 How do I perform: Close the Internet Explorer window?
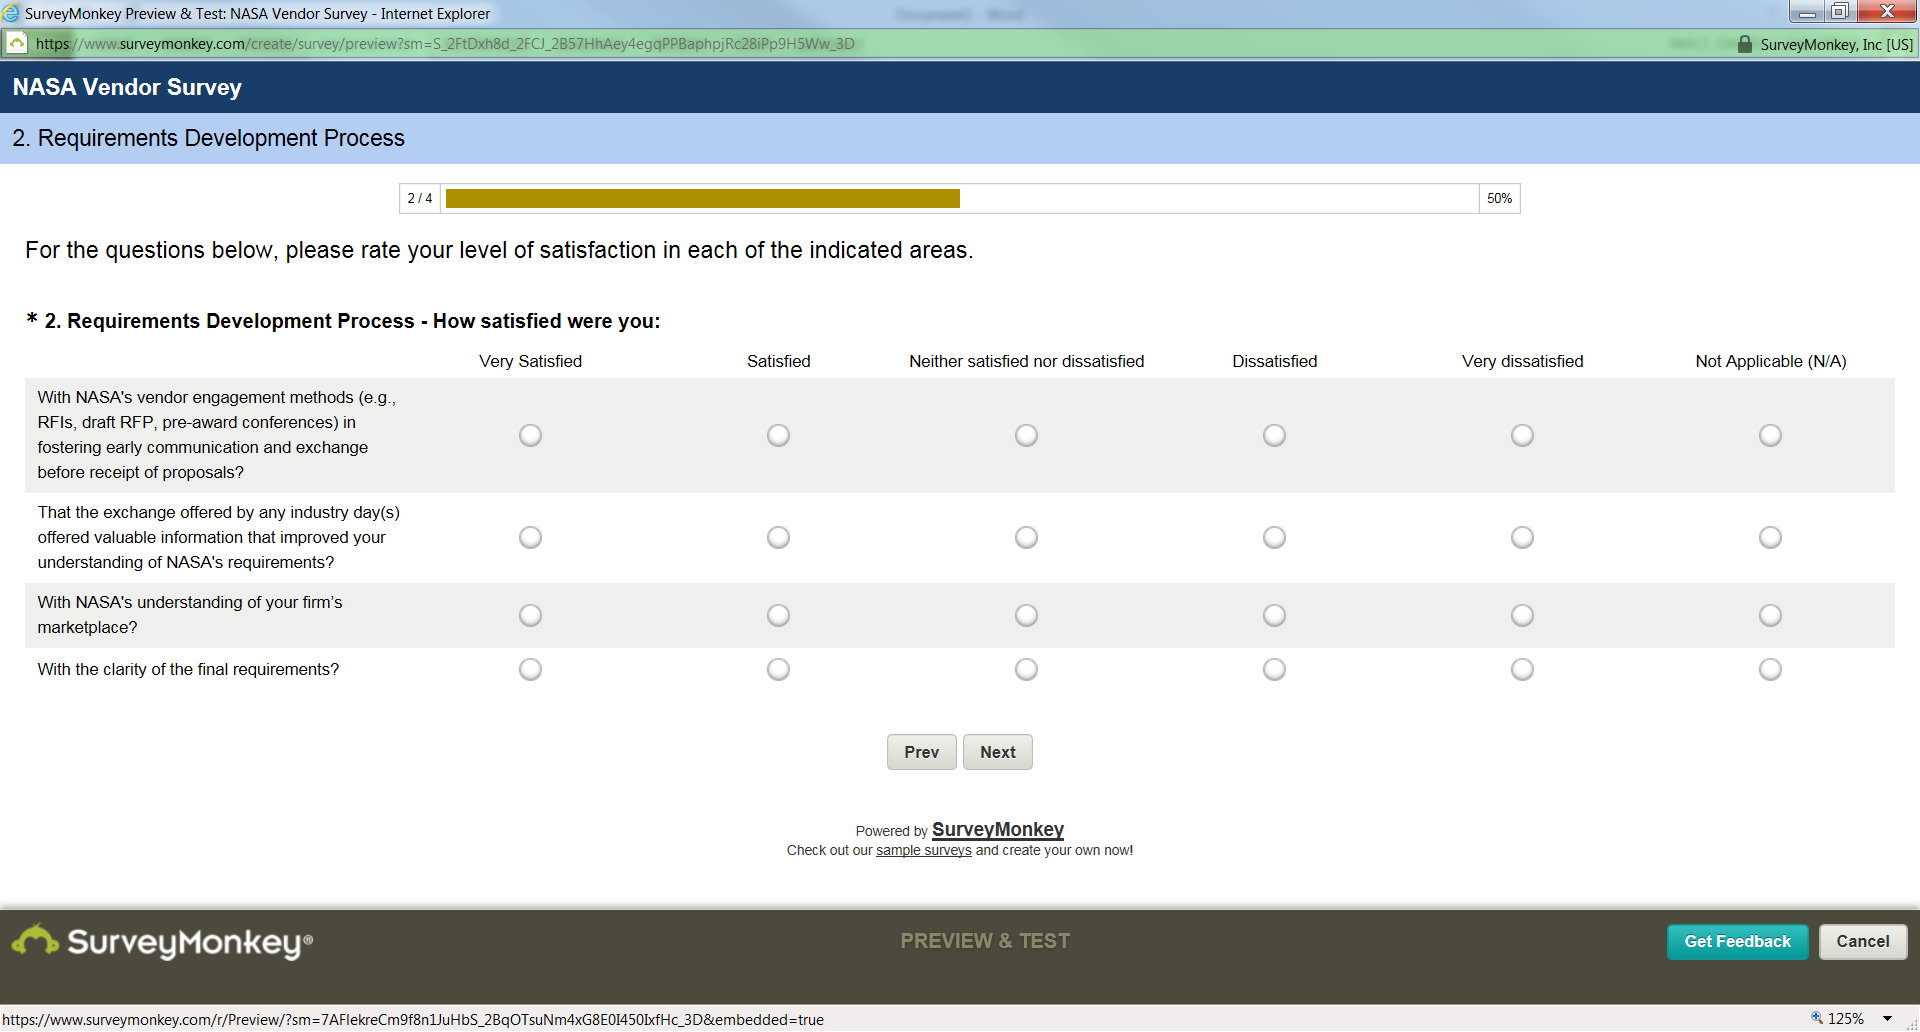1886,12
